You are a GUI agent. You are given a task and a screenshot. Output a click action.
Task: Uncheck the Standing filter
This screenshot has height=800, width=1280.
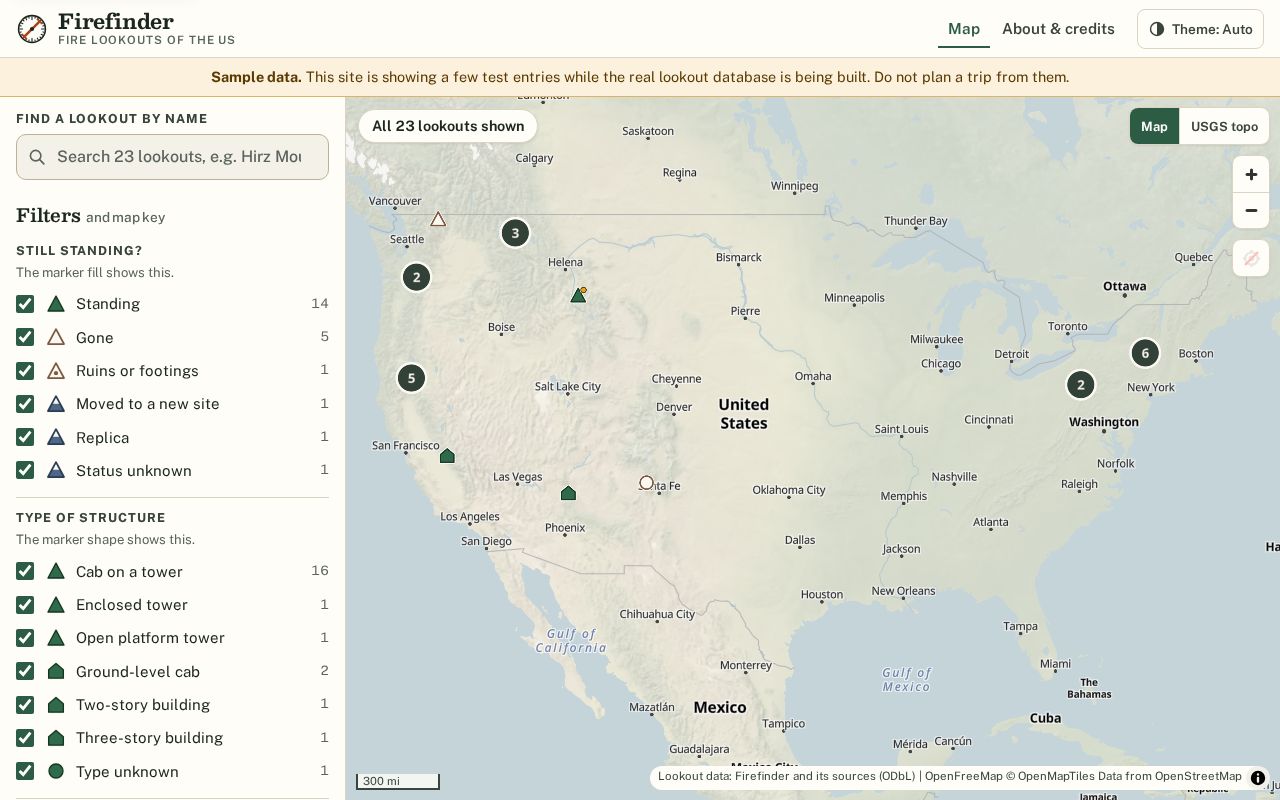click(x=25, y=304)
